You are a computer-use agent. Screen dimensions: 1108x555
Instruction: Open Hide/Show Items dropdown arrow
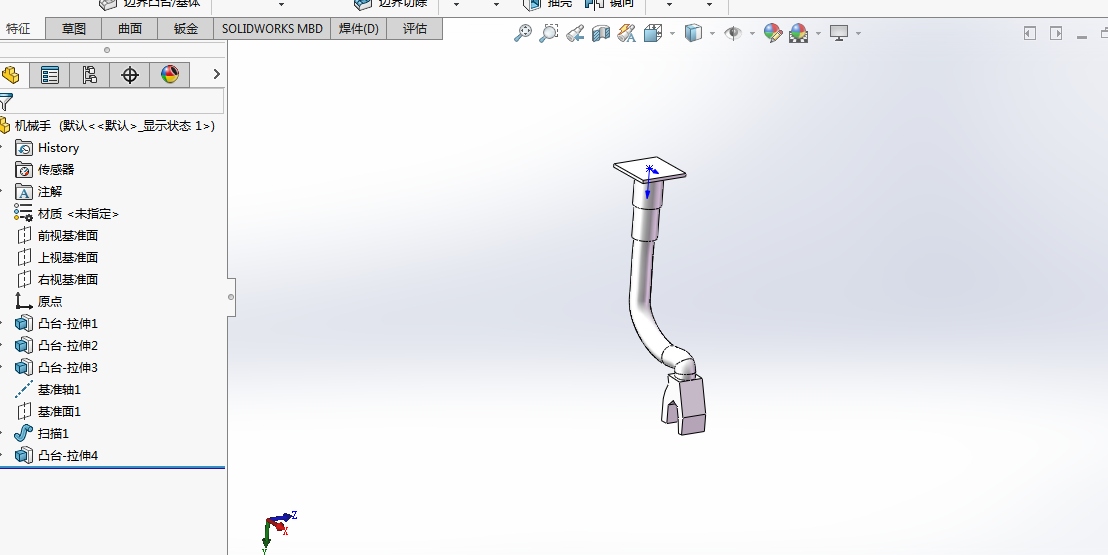click(752, 33)
